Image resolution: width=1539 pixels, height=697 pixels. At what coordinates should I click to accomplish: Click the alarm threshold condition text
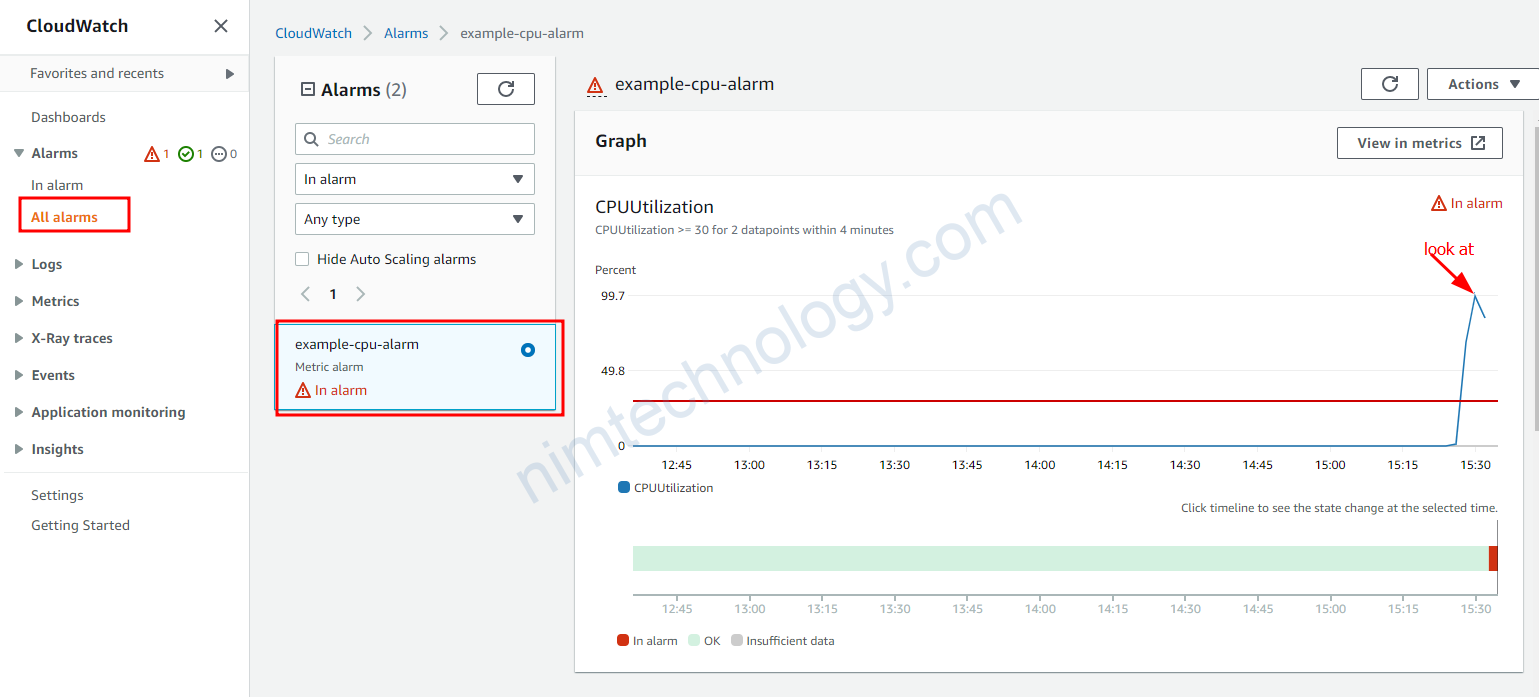pyautogui.click(x=744, y=230)
